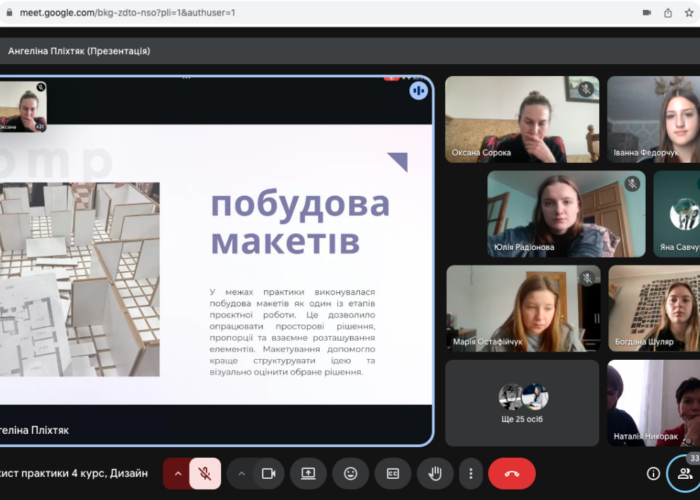Screen dimensions: 700x500
Task: Open the emoji reactions button
Action: (x=351, y=473)
